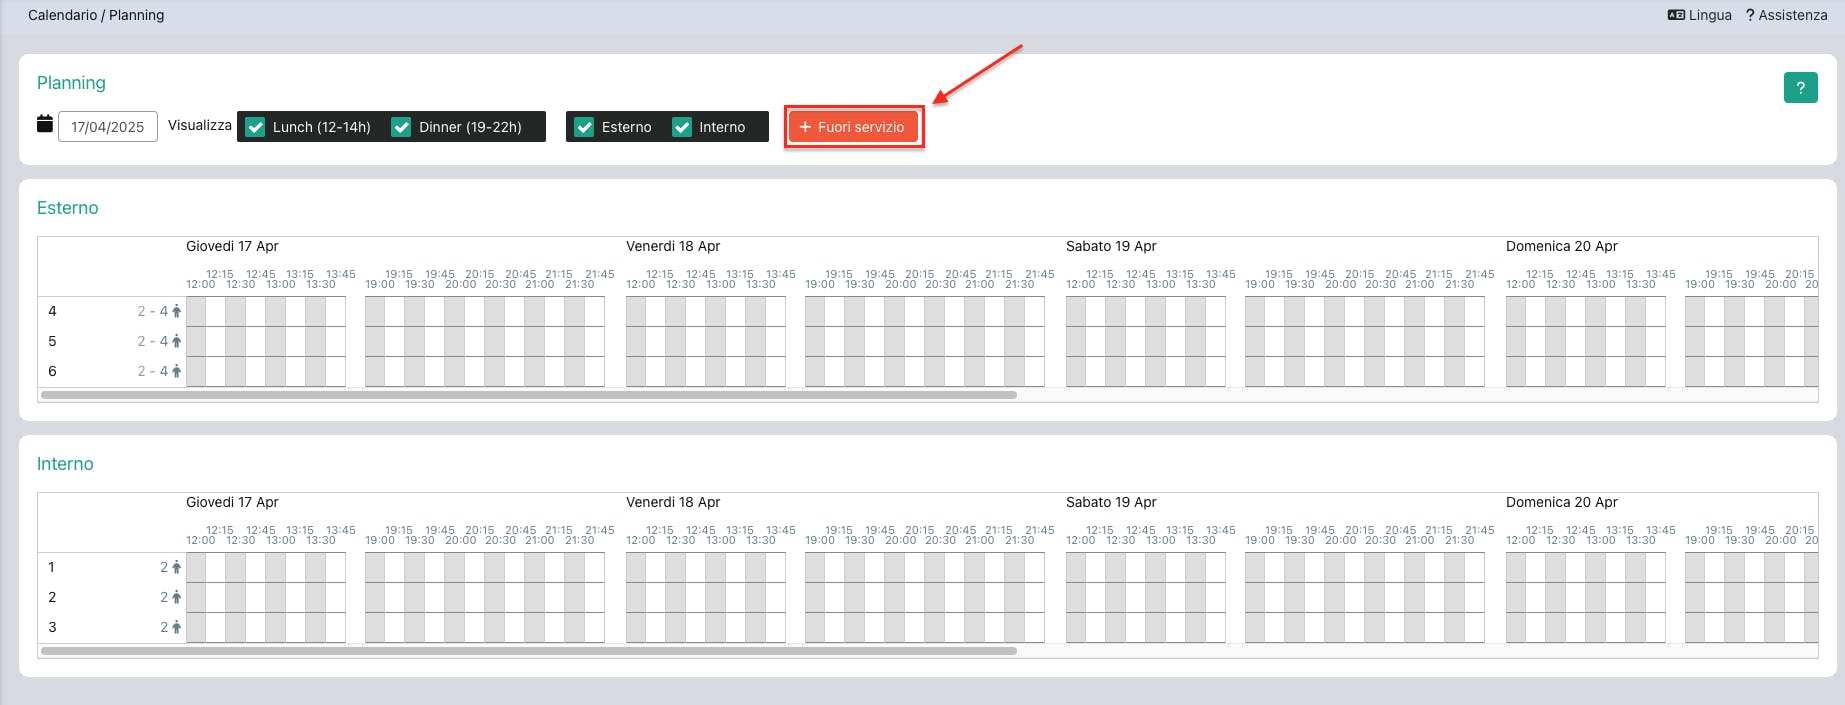Click the person icon for Esterno table 4

pos(177,312)
